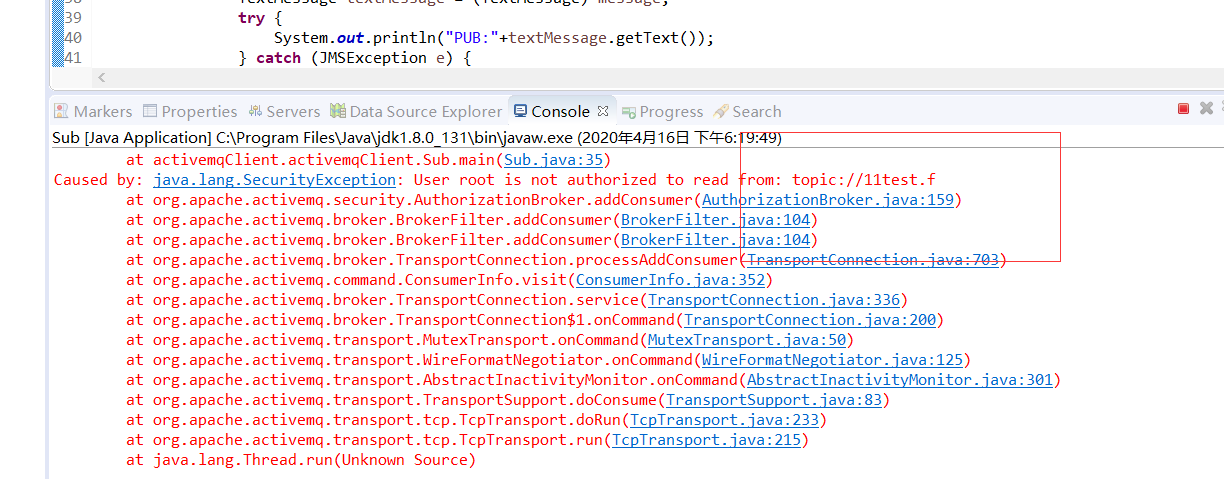Open the AuthorizationBroker.java:159 link
The image size is (1224, 479).
(828, 200)
